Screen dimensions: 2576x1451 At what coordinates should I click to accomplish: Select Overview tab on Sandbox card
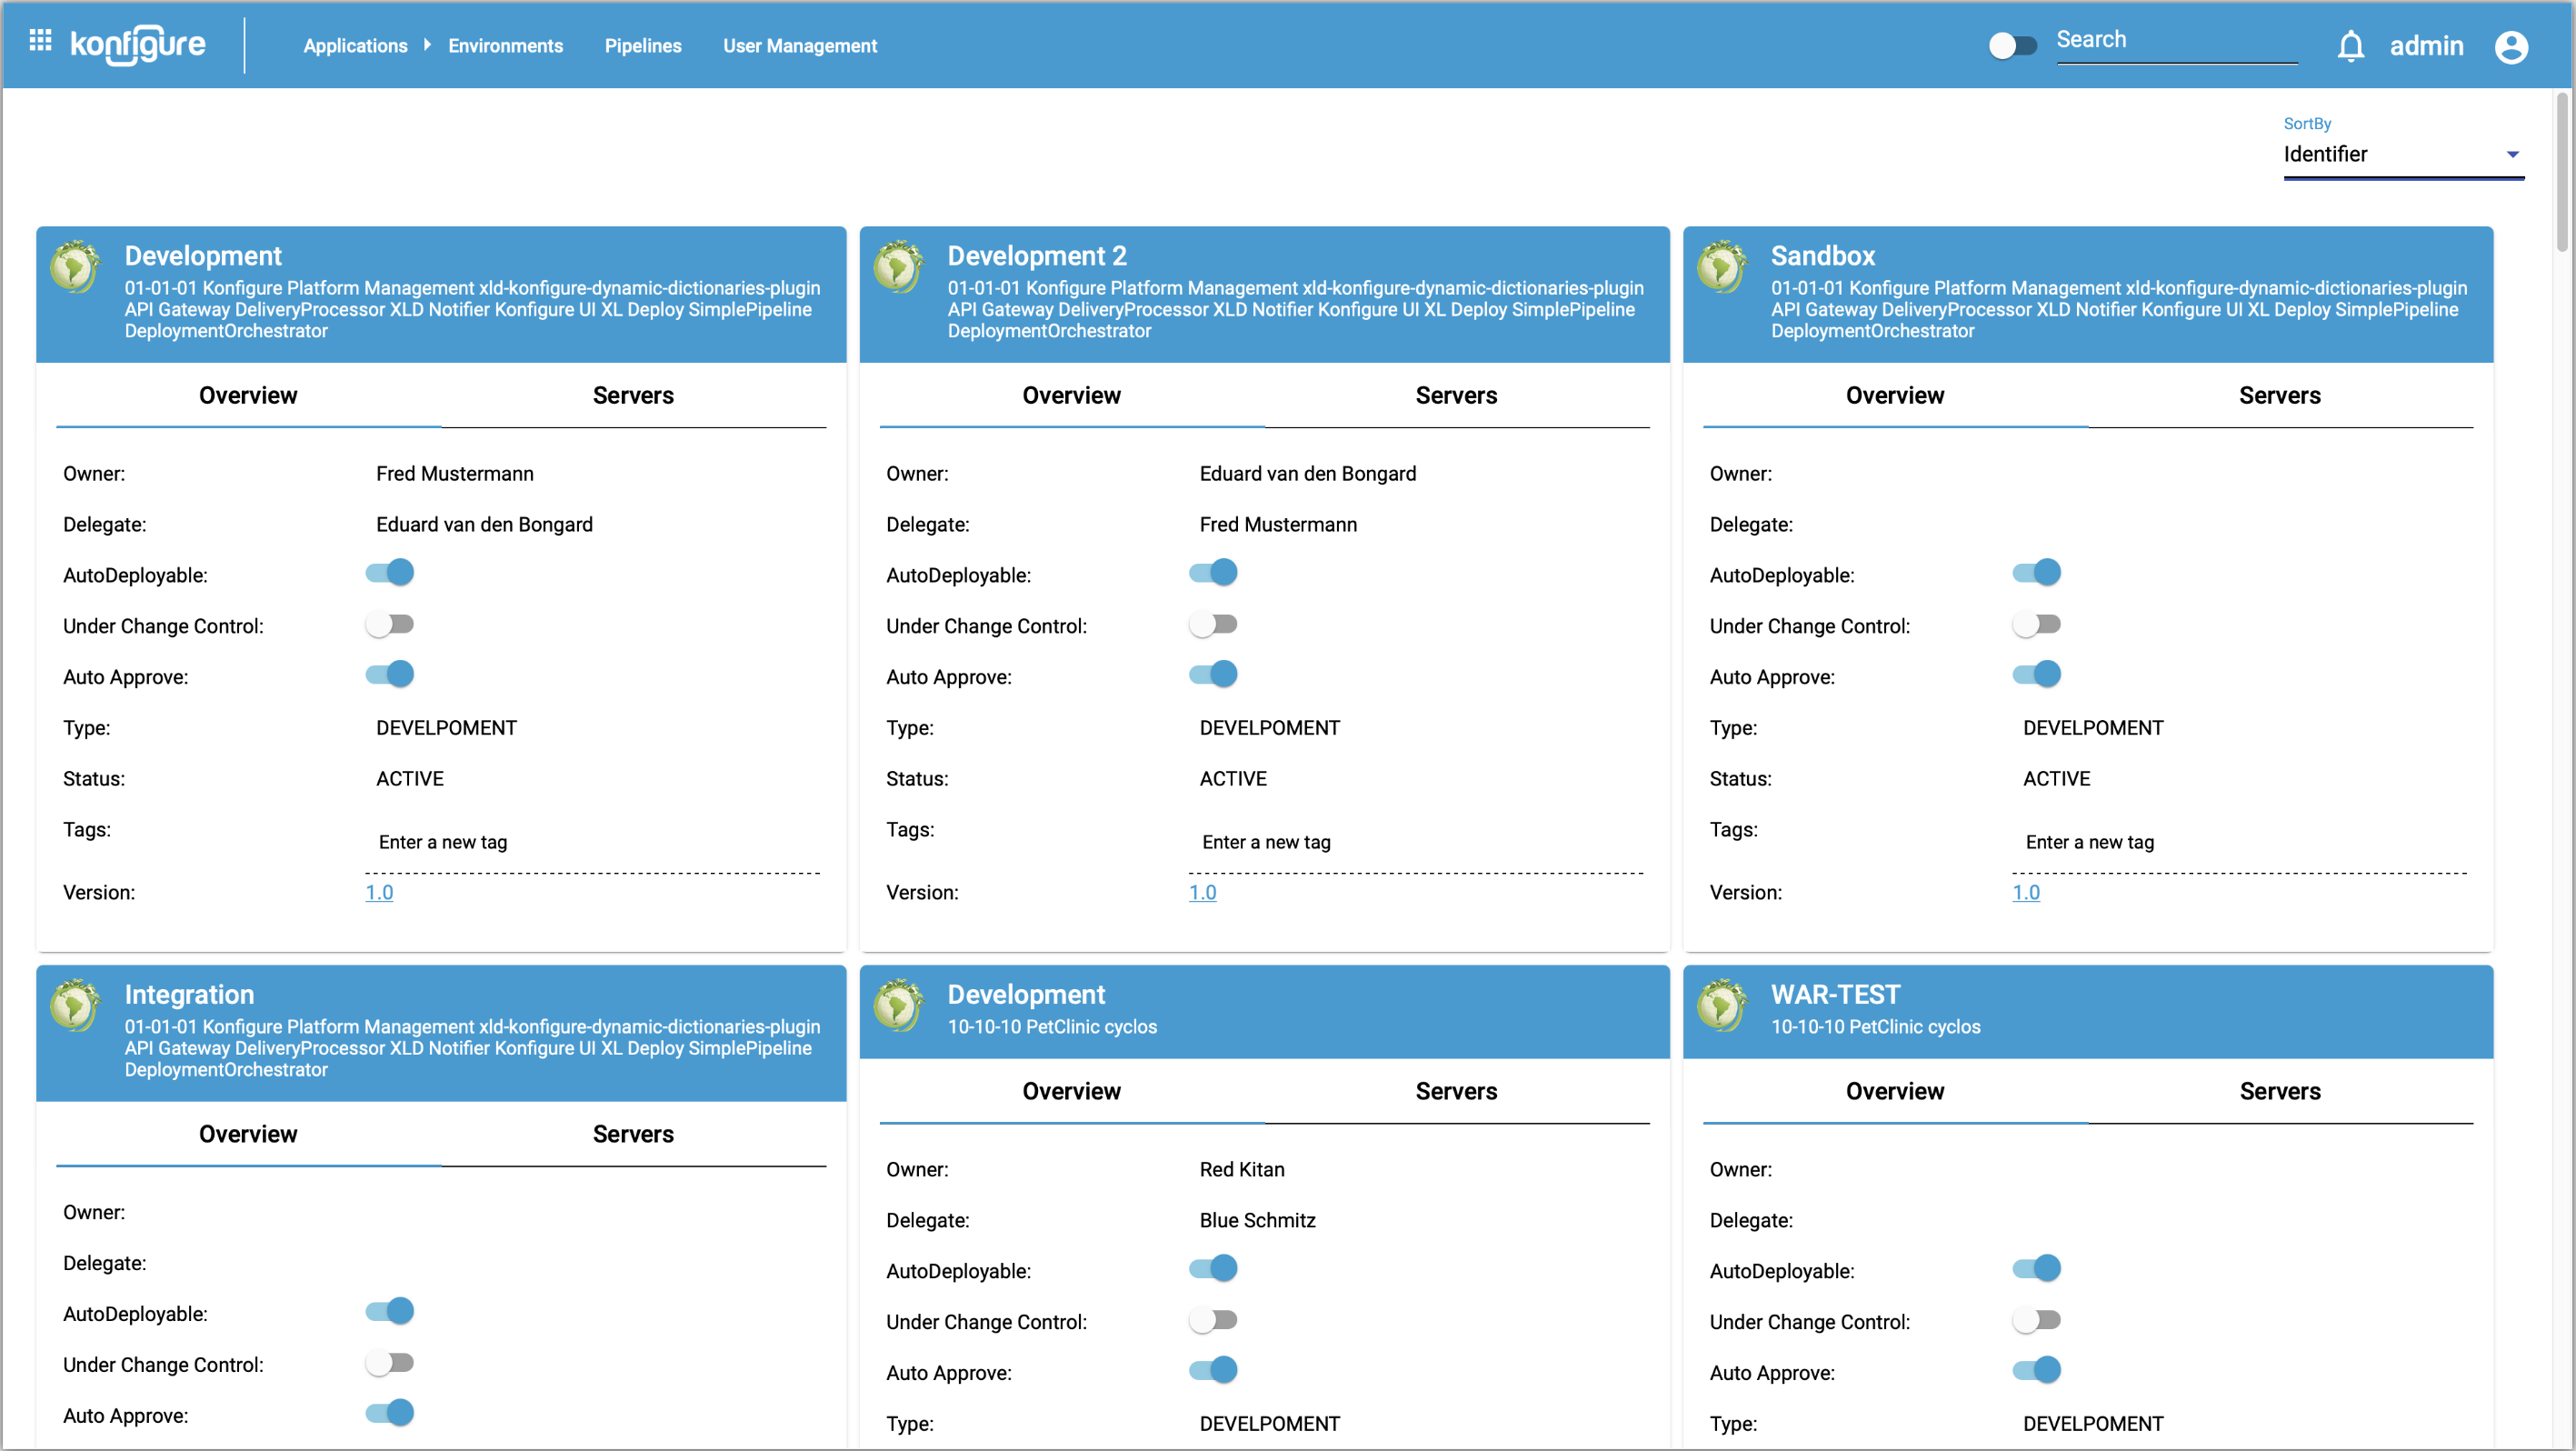coord(1895,396)
